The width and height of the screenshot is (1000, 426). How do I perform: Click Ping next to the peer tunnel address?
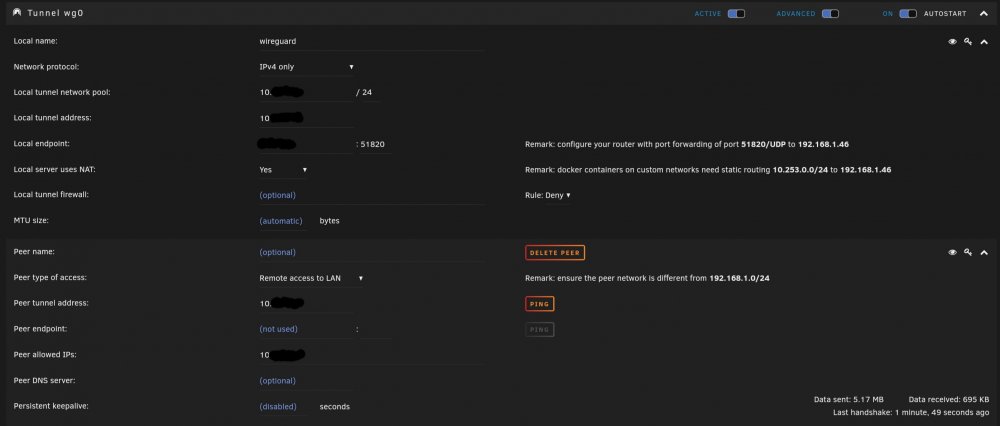[540, 304]
